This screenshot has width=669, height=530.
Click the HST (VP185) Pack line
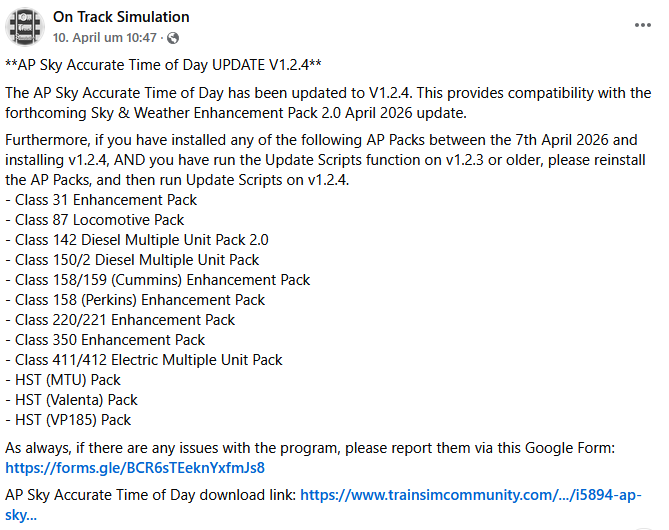(68, 420)
